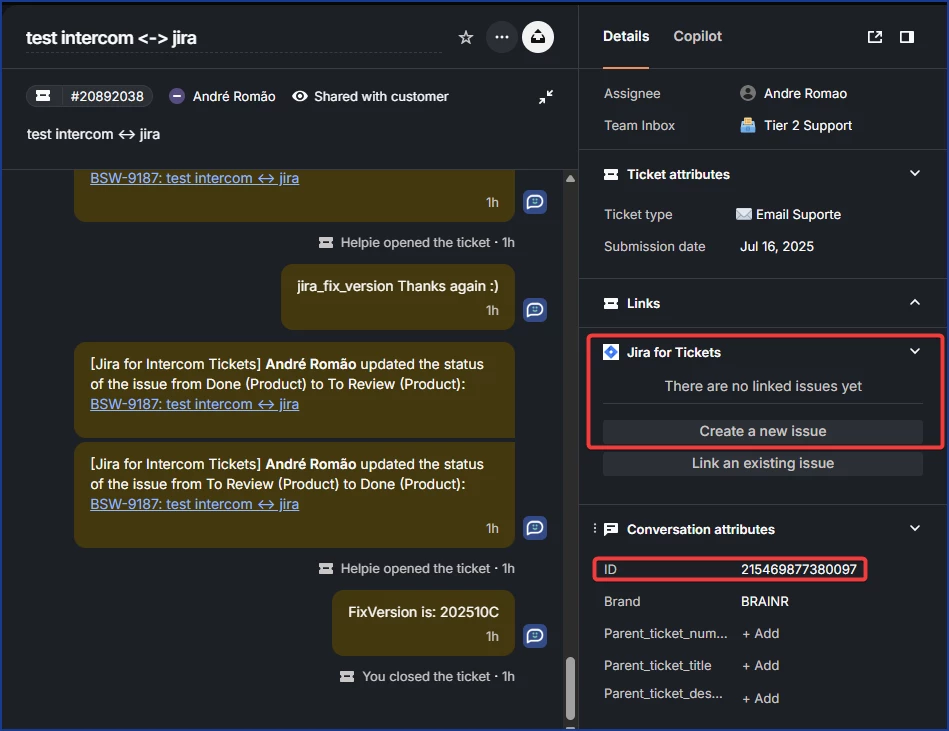Add a Parent_ticket_num value
This screenshot has width=949, height=731.
[x=761, y=634]
